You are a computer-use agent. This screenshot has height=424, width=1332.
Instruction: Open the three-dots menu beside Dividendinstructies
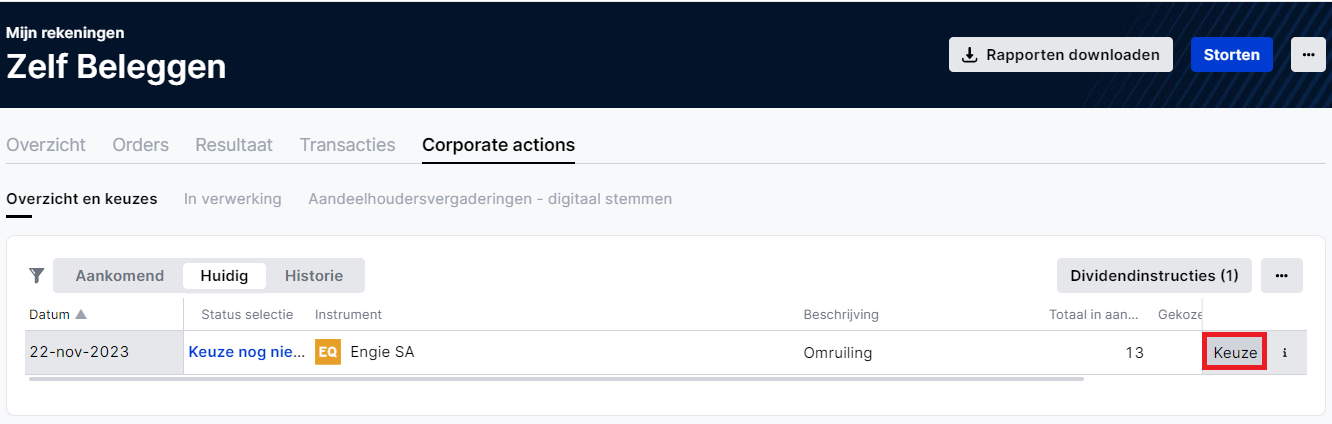(x=1282, y=275)
